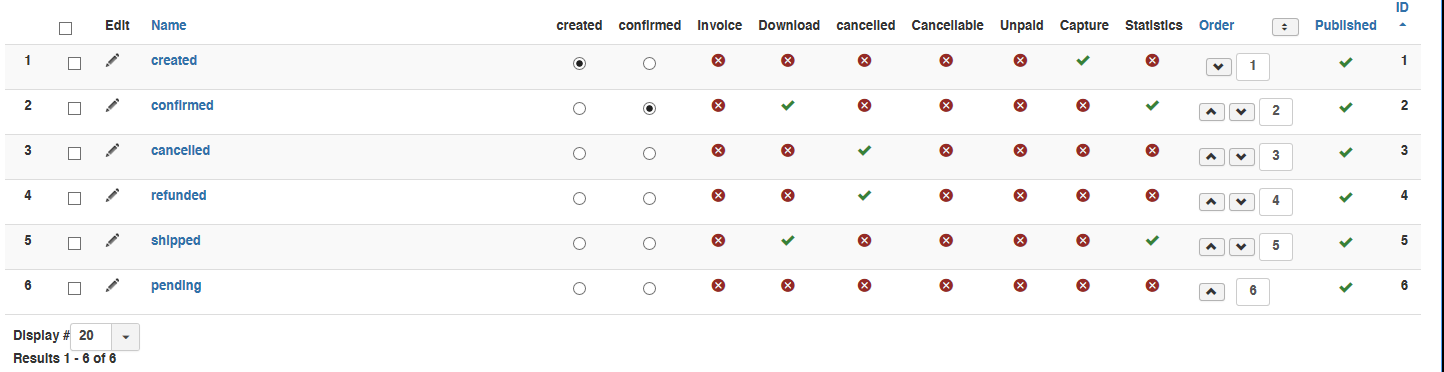
Task: Move pending status up with arrow
Action: [x=1210, y=292]
